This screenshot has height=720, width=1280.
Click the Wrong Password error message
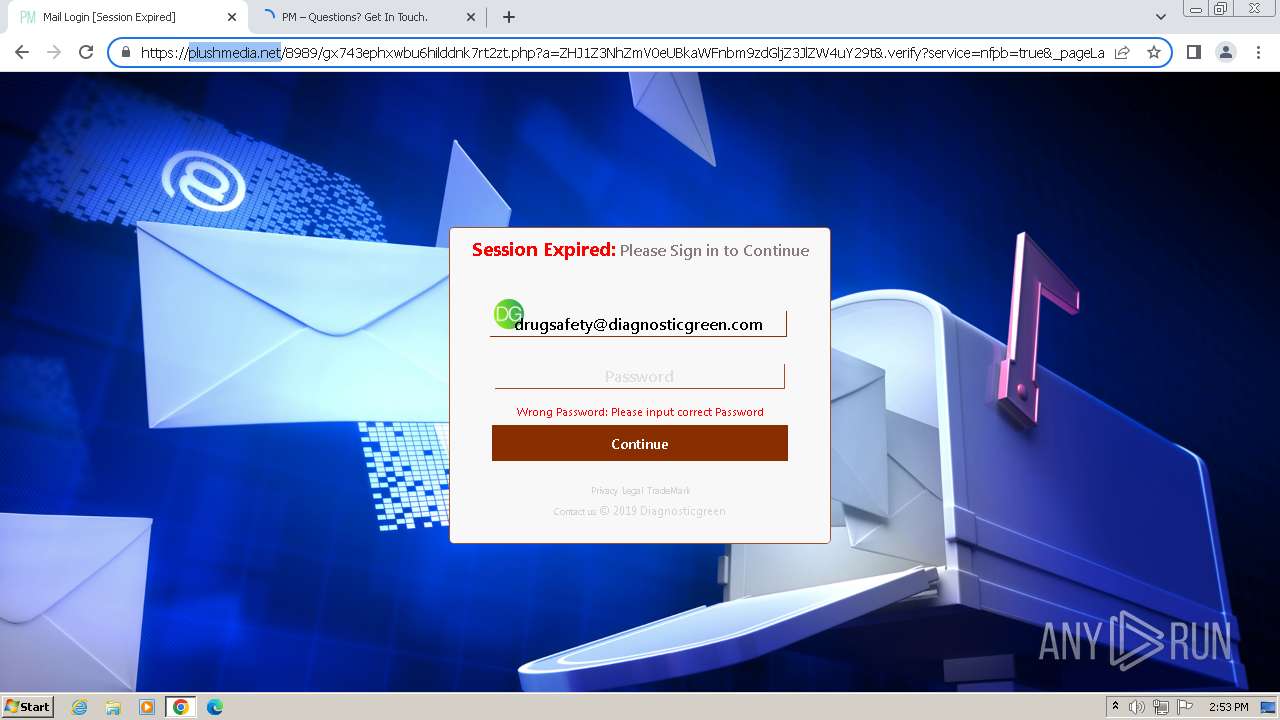640,412
